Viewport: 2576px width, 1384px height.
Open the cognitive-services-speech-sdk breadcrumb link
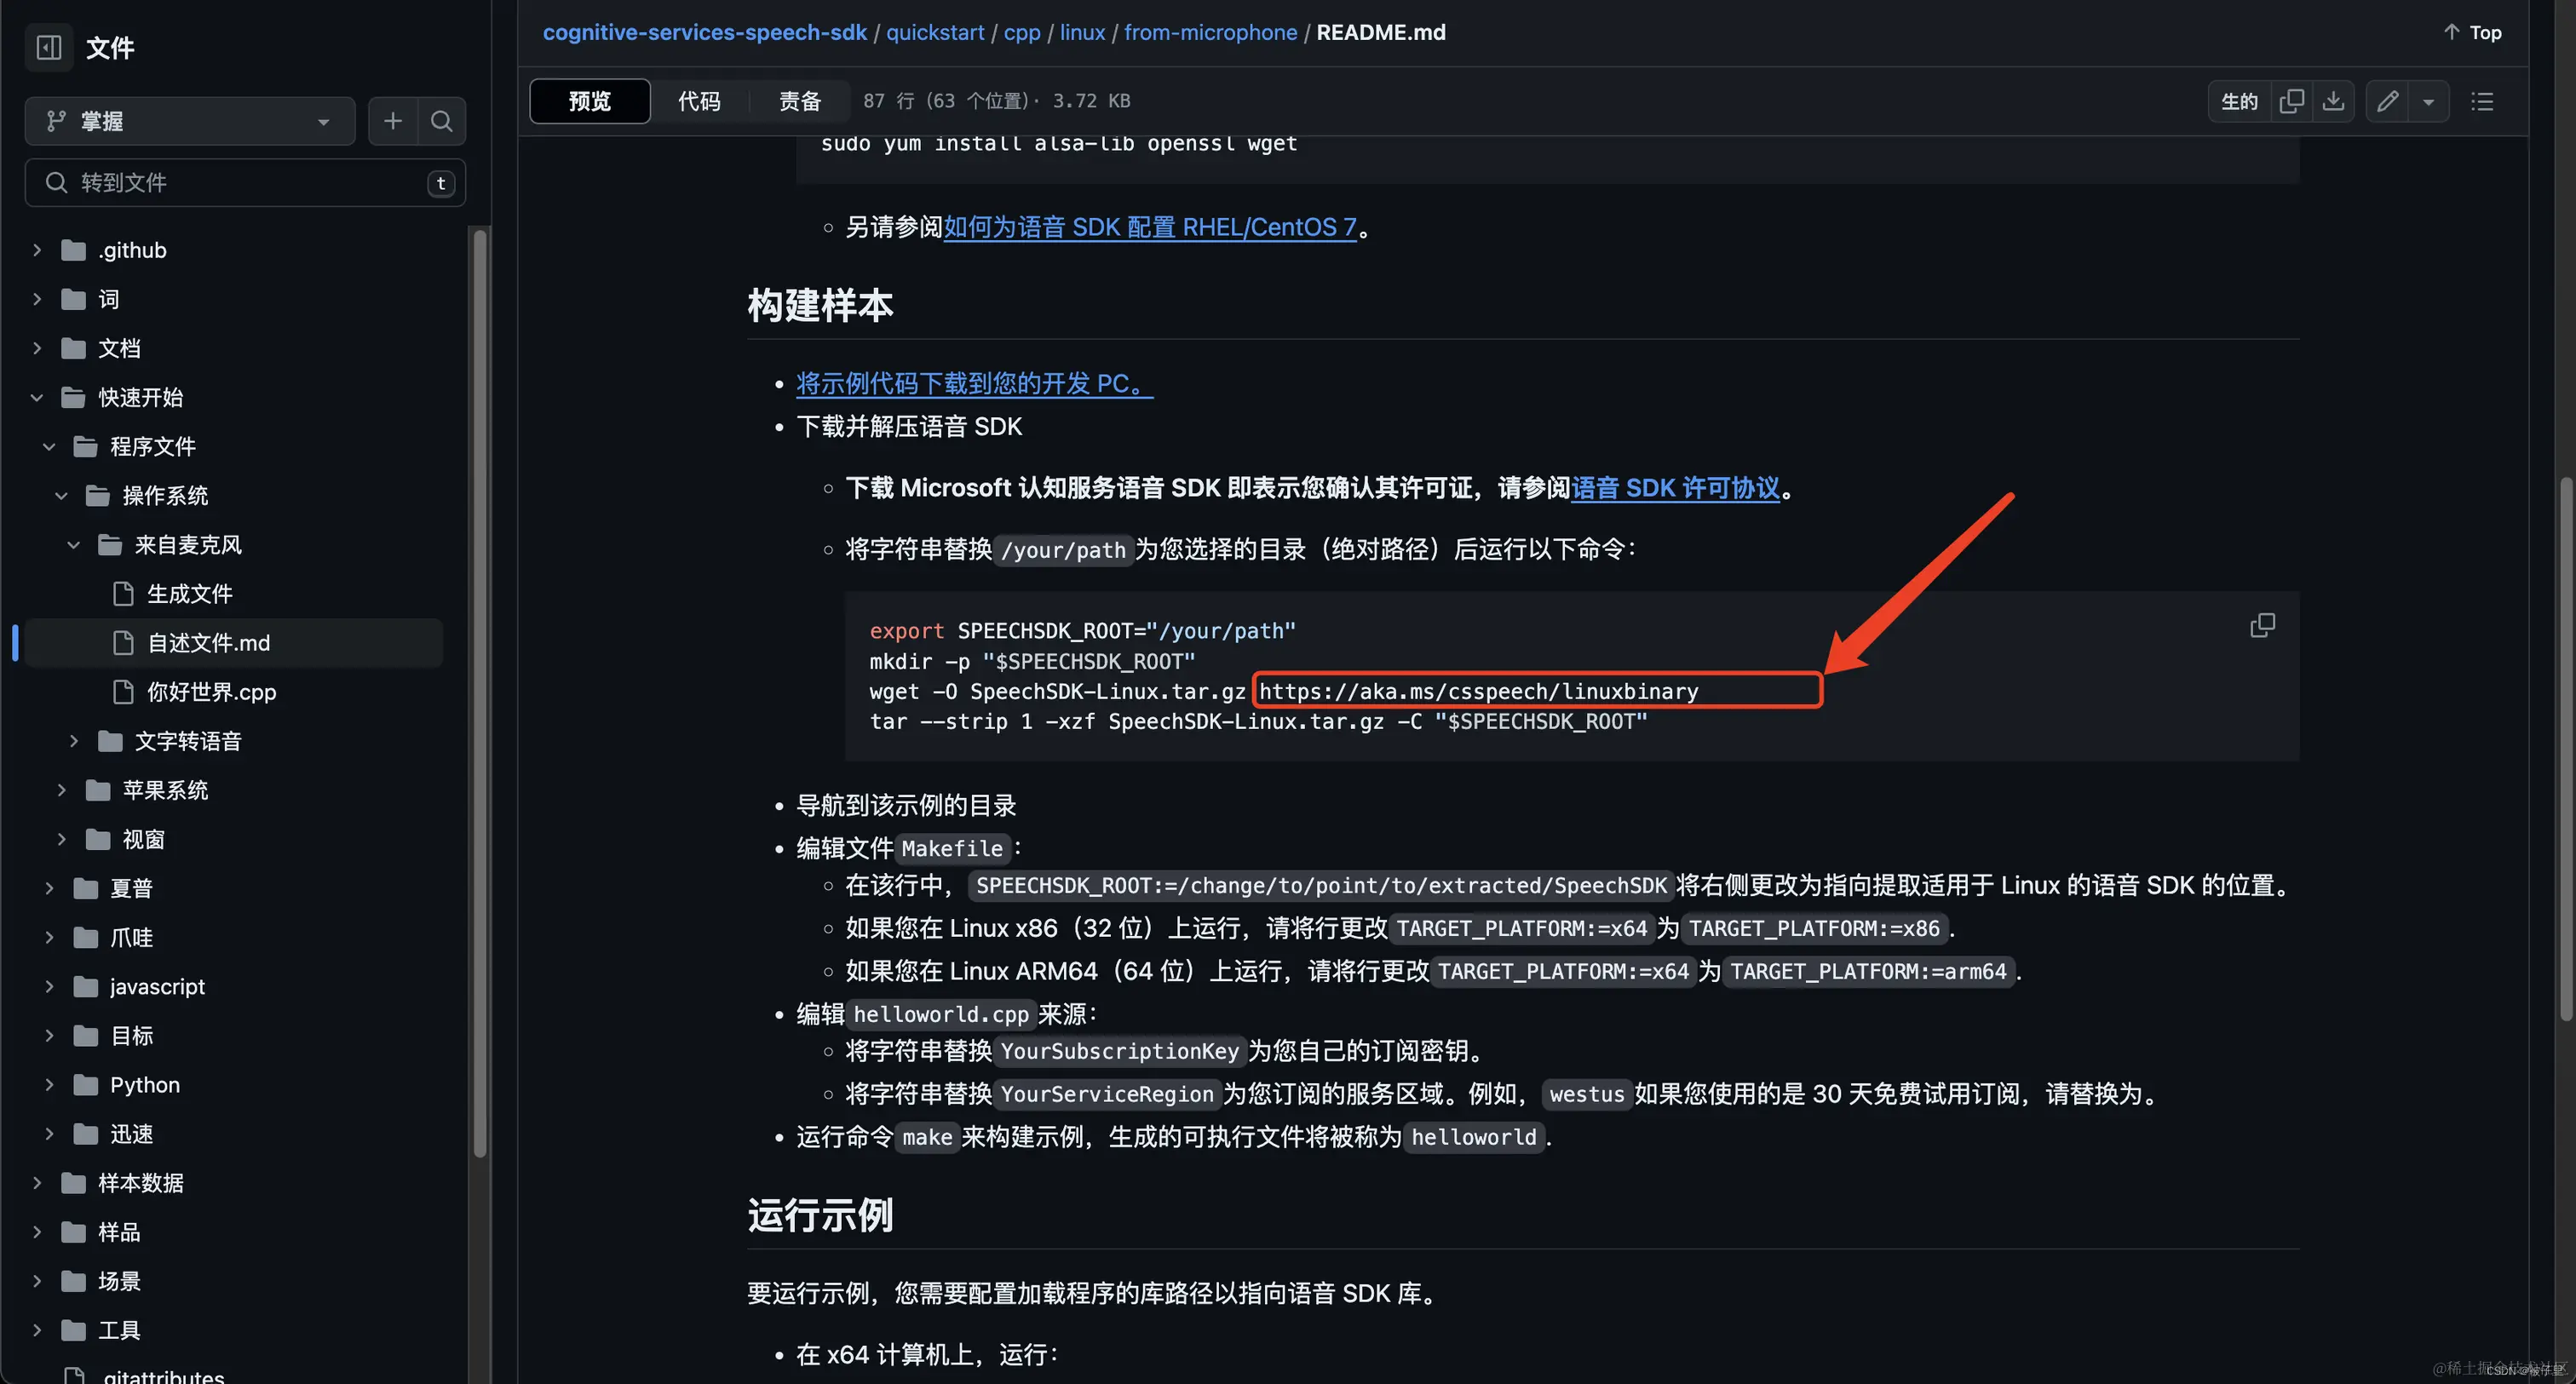click(705, 32)
